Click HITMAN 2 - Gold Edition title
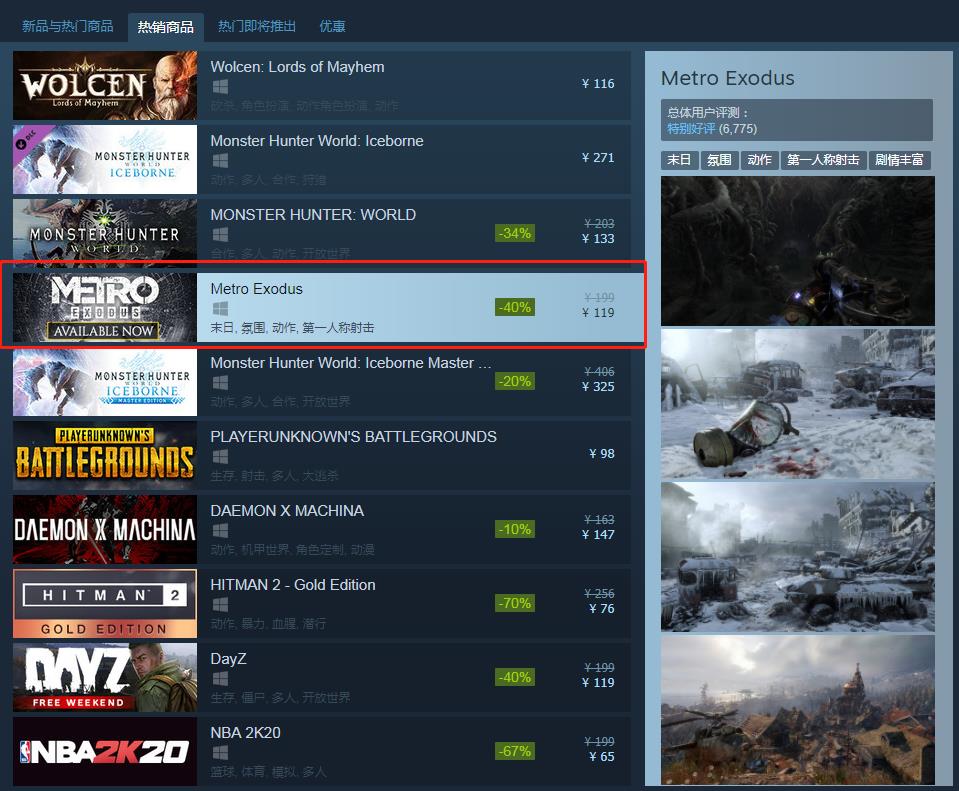Screen dimensions: 959x791 (x=293, y=585)
